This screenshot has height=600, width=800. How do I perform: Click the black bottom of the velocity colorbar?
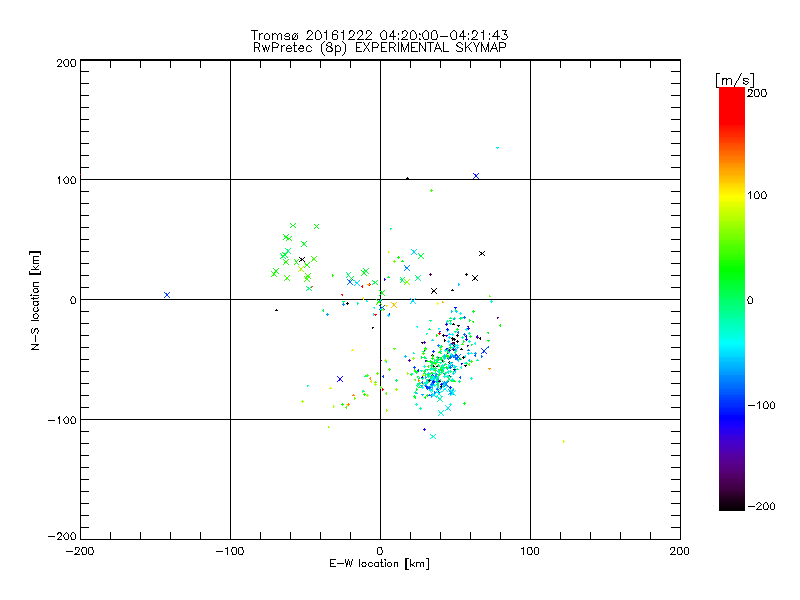pyautogui.click(x=732, y=504)
